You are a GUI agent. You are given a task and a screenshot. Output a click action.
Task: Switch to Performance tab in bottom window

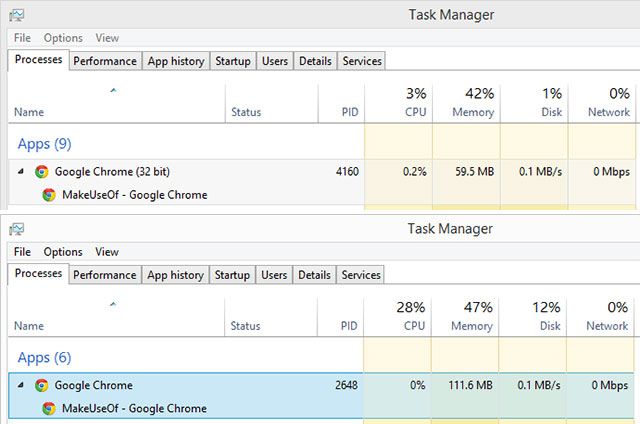click(104, 275)
